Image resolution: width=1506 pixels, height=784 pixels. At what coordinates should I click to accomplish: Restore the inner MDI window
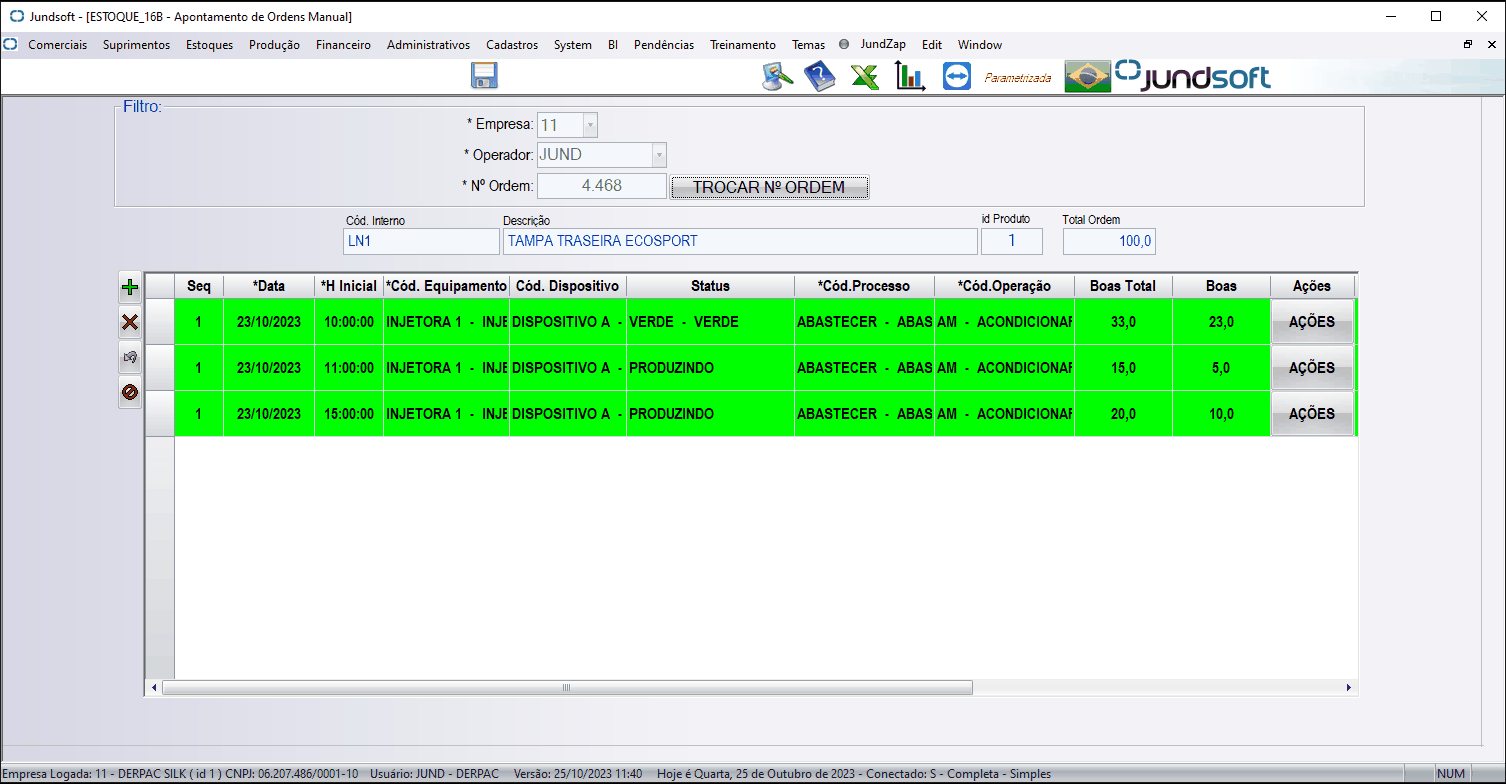[x=1468, y=44]
